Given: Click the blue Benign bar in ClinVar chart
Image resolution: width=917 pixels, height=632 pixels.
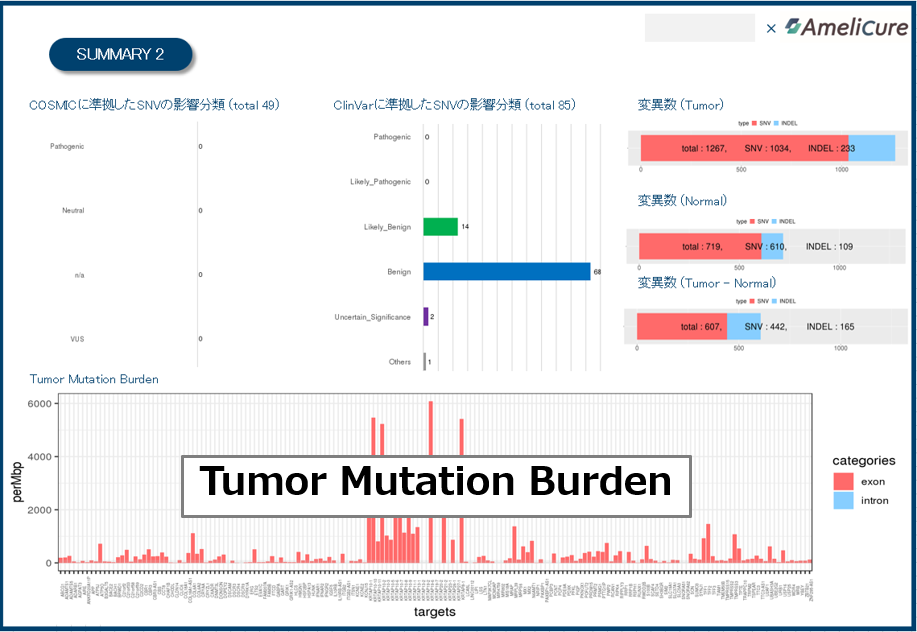Looking at the screenshot, I should coord(506,272).
